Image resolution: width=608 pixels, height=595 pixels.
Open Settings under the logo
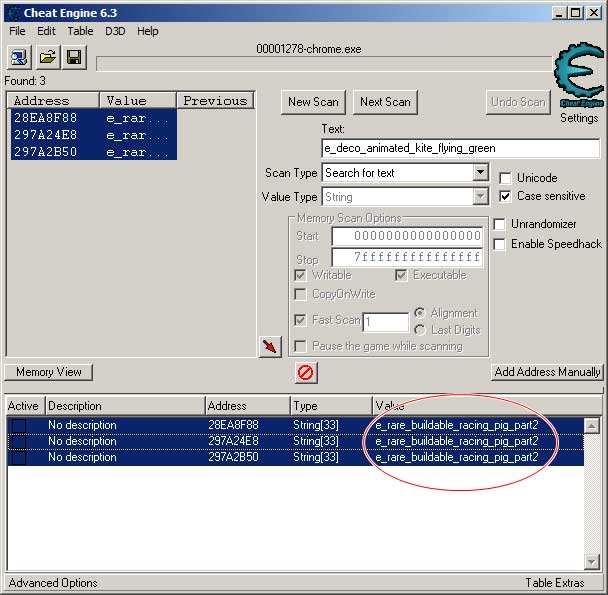coord(579,118)
